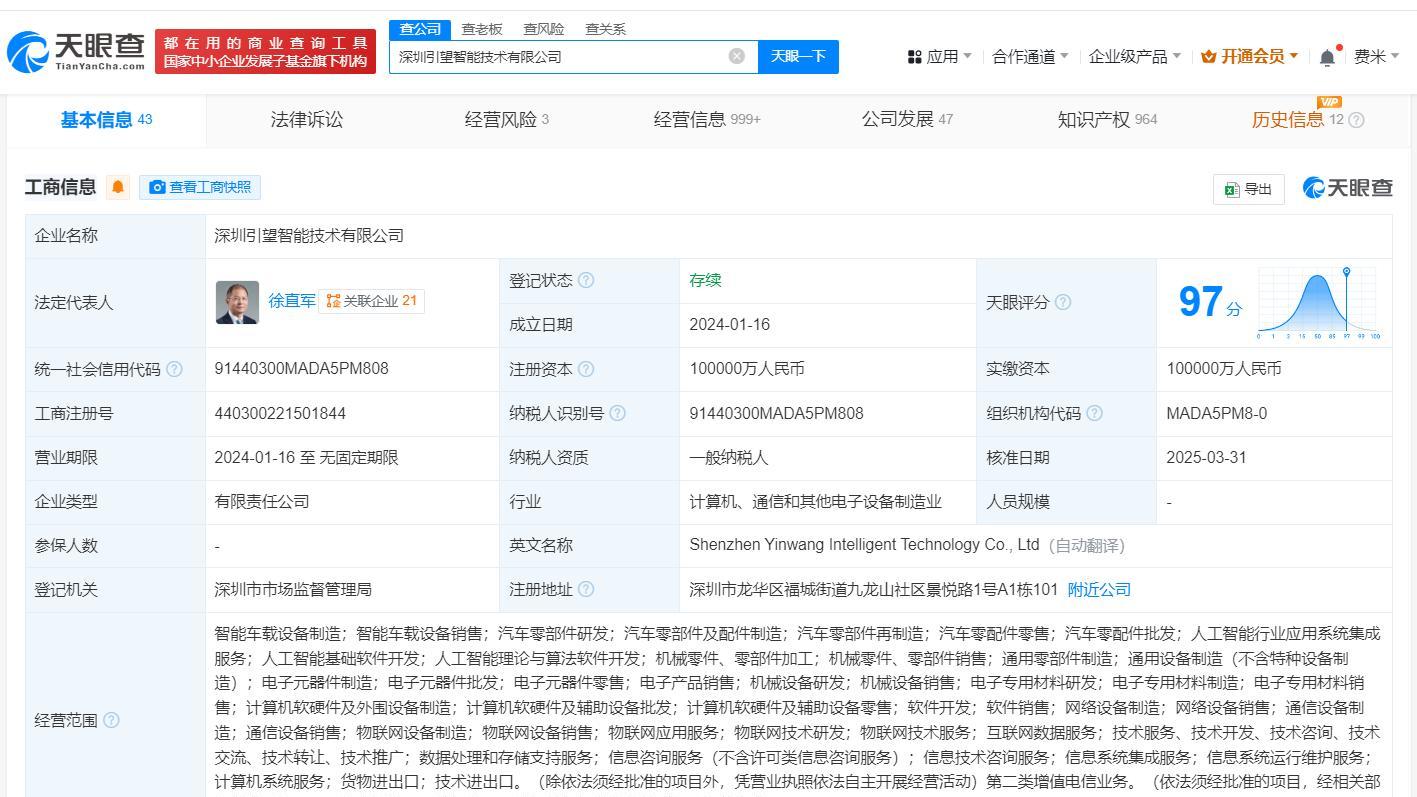Click the help icon next to 纳税人识别号
Viewport: 1417px width, 797px height.
click(618, 413)
